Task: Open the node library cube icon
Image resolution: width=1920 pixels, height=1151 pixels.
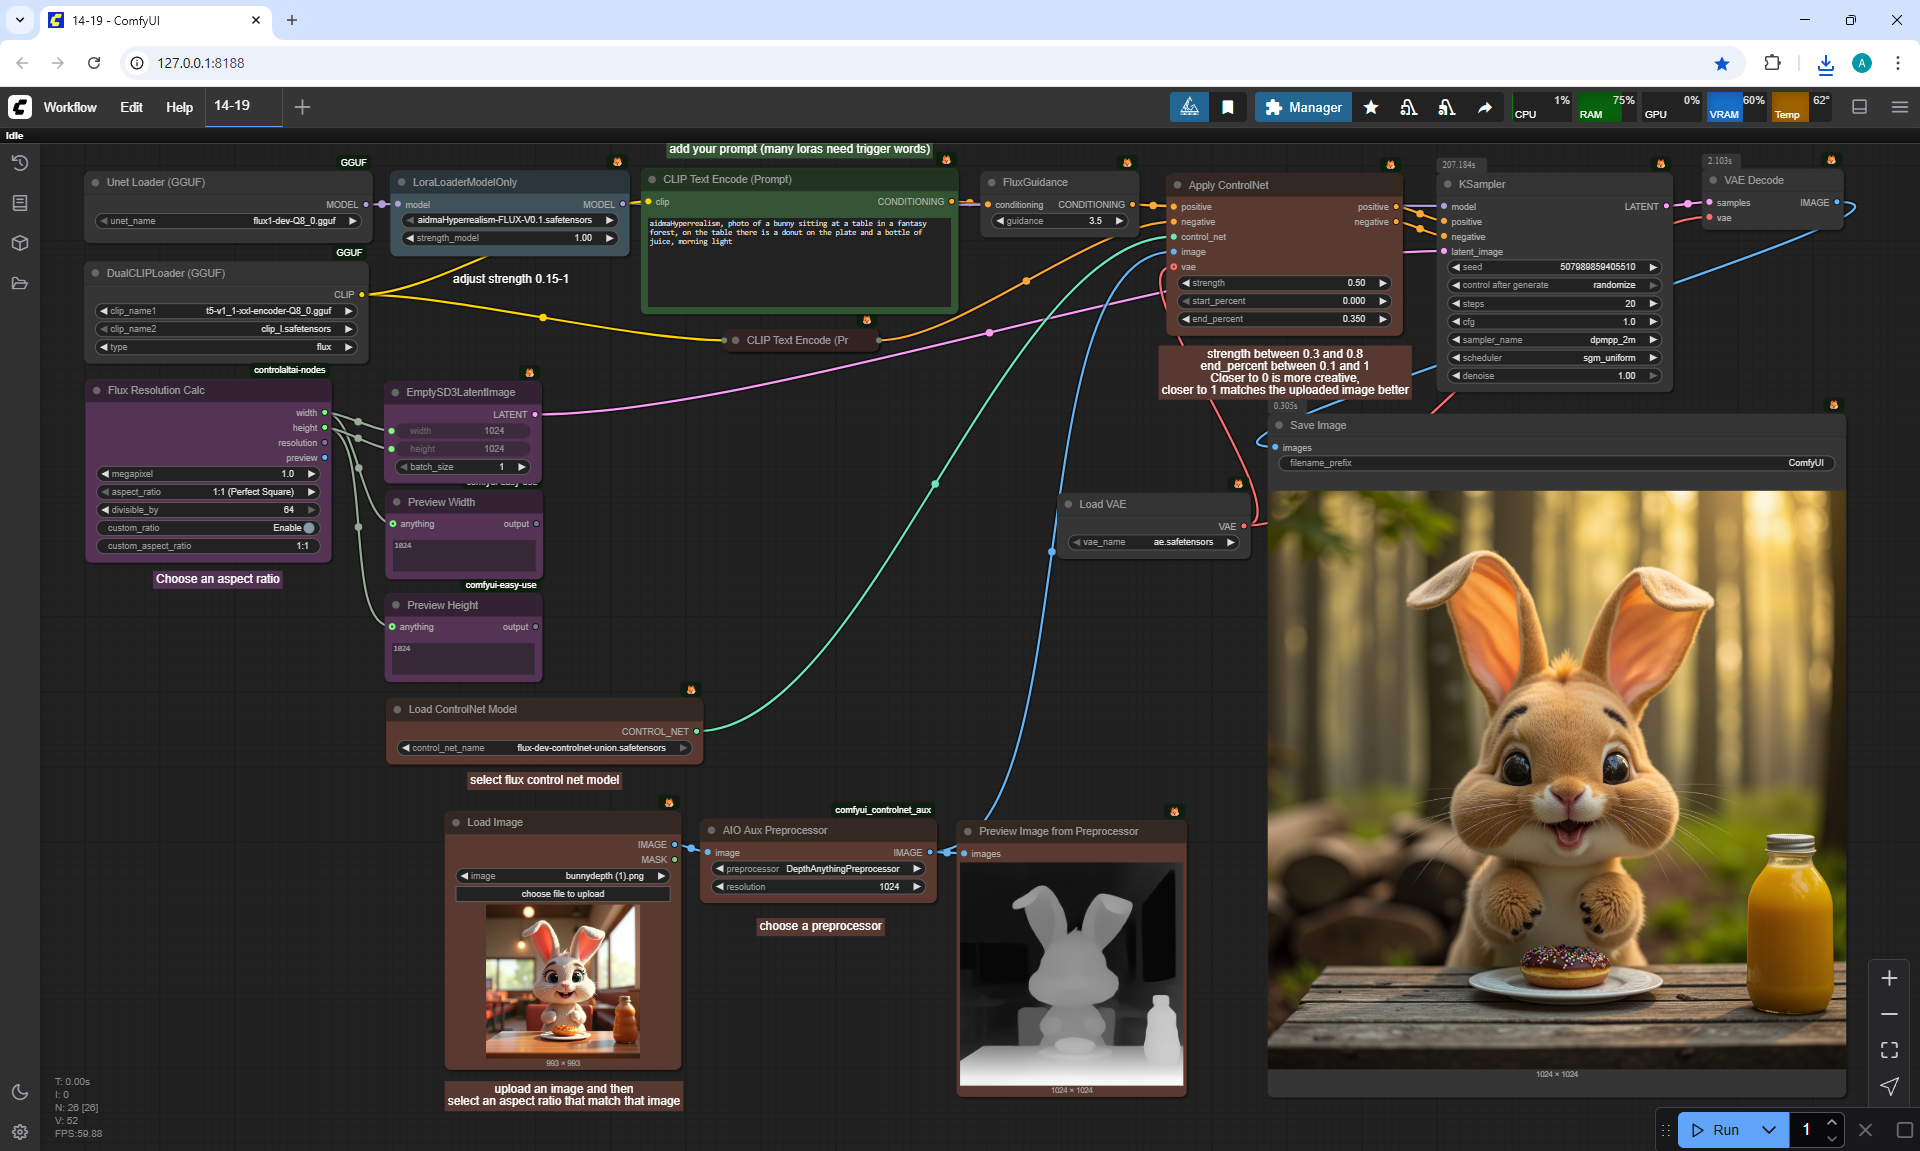Action: (x=20, y=243)
